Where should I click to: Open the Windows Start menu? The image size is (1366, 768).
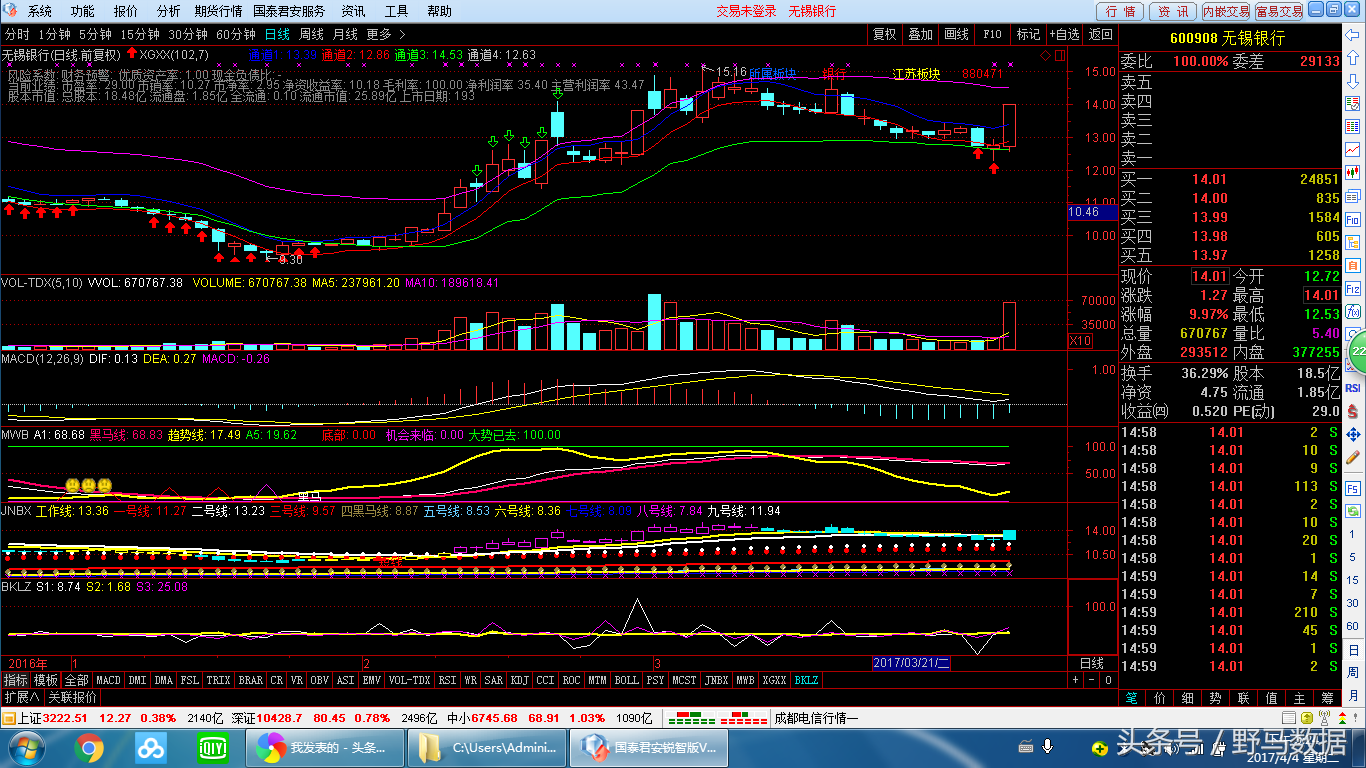click(x=25, y=747)
